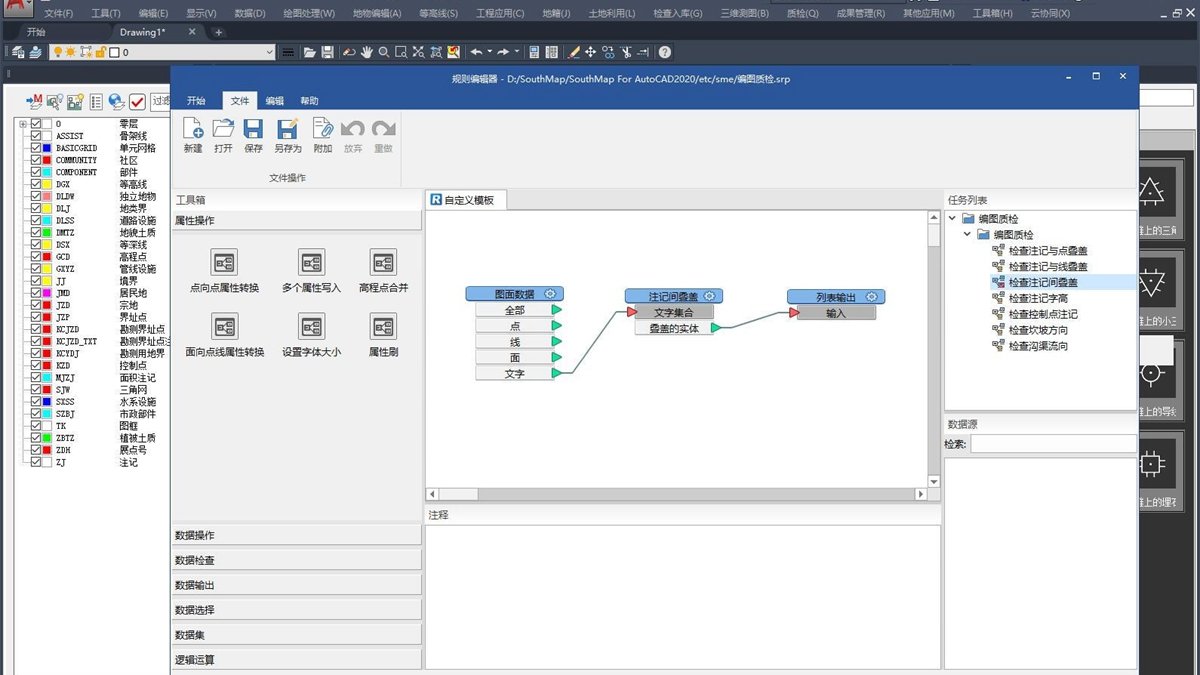Open the 图面数据 node settings gear
The height and width of the screenshot is (675, 1200).
coord(550,294)
